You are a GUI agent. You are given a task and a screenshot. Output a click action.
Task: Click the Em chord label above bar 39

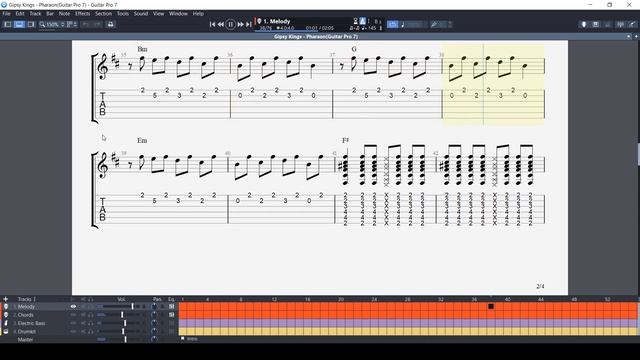[142, 140]
